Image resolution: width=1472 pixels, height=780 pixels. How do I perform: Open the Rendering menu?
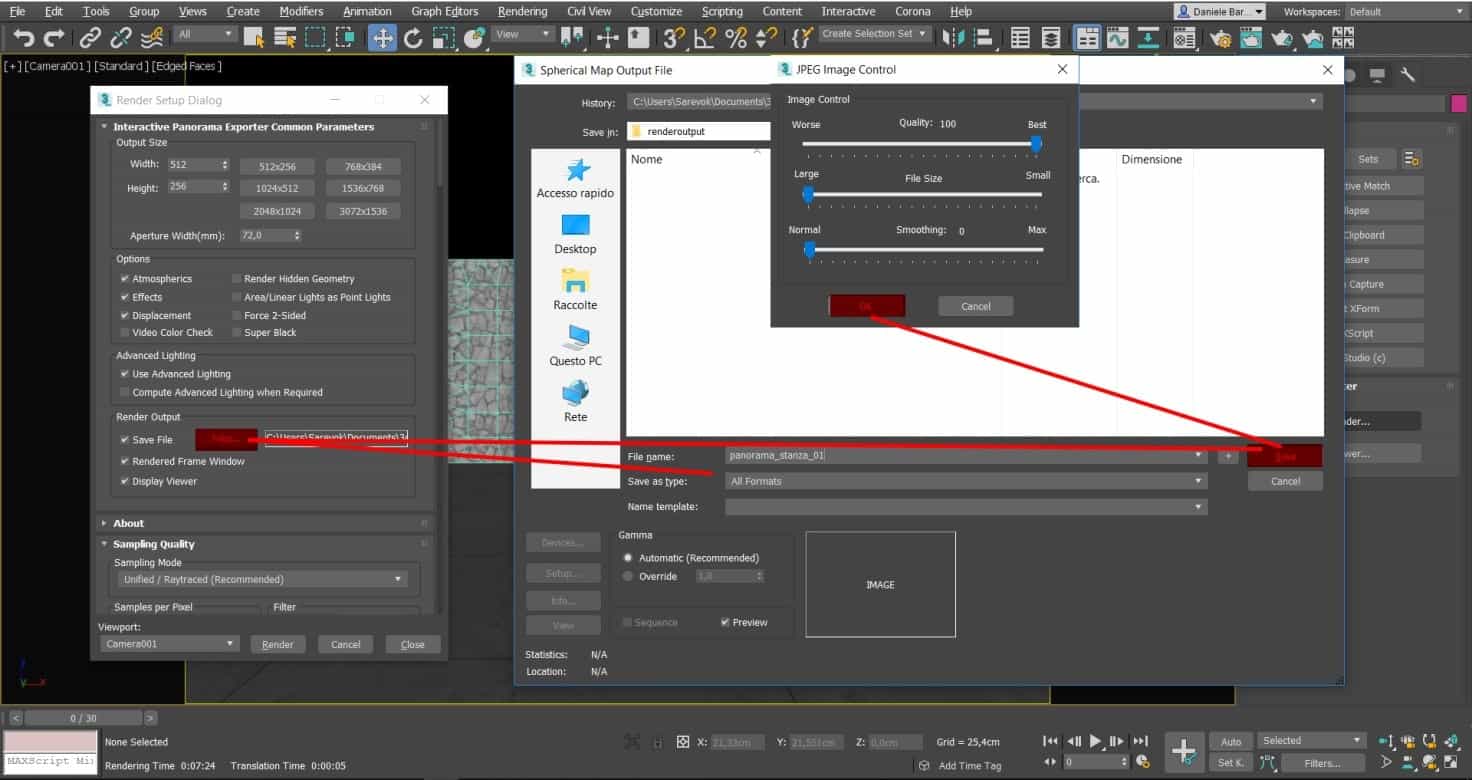pyautogui.click(x=521, y=11)
